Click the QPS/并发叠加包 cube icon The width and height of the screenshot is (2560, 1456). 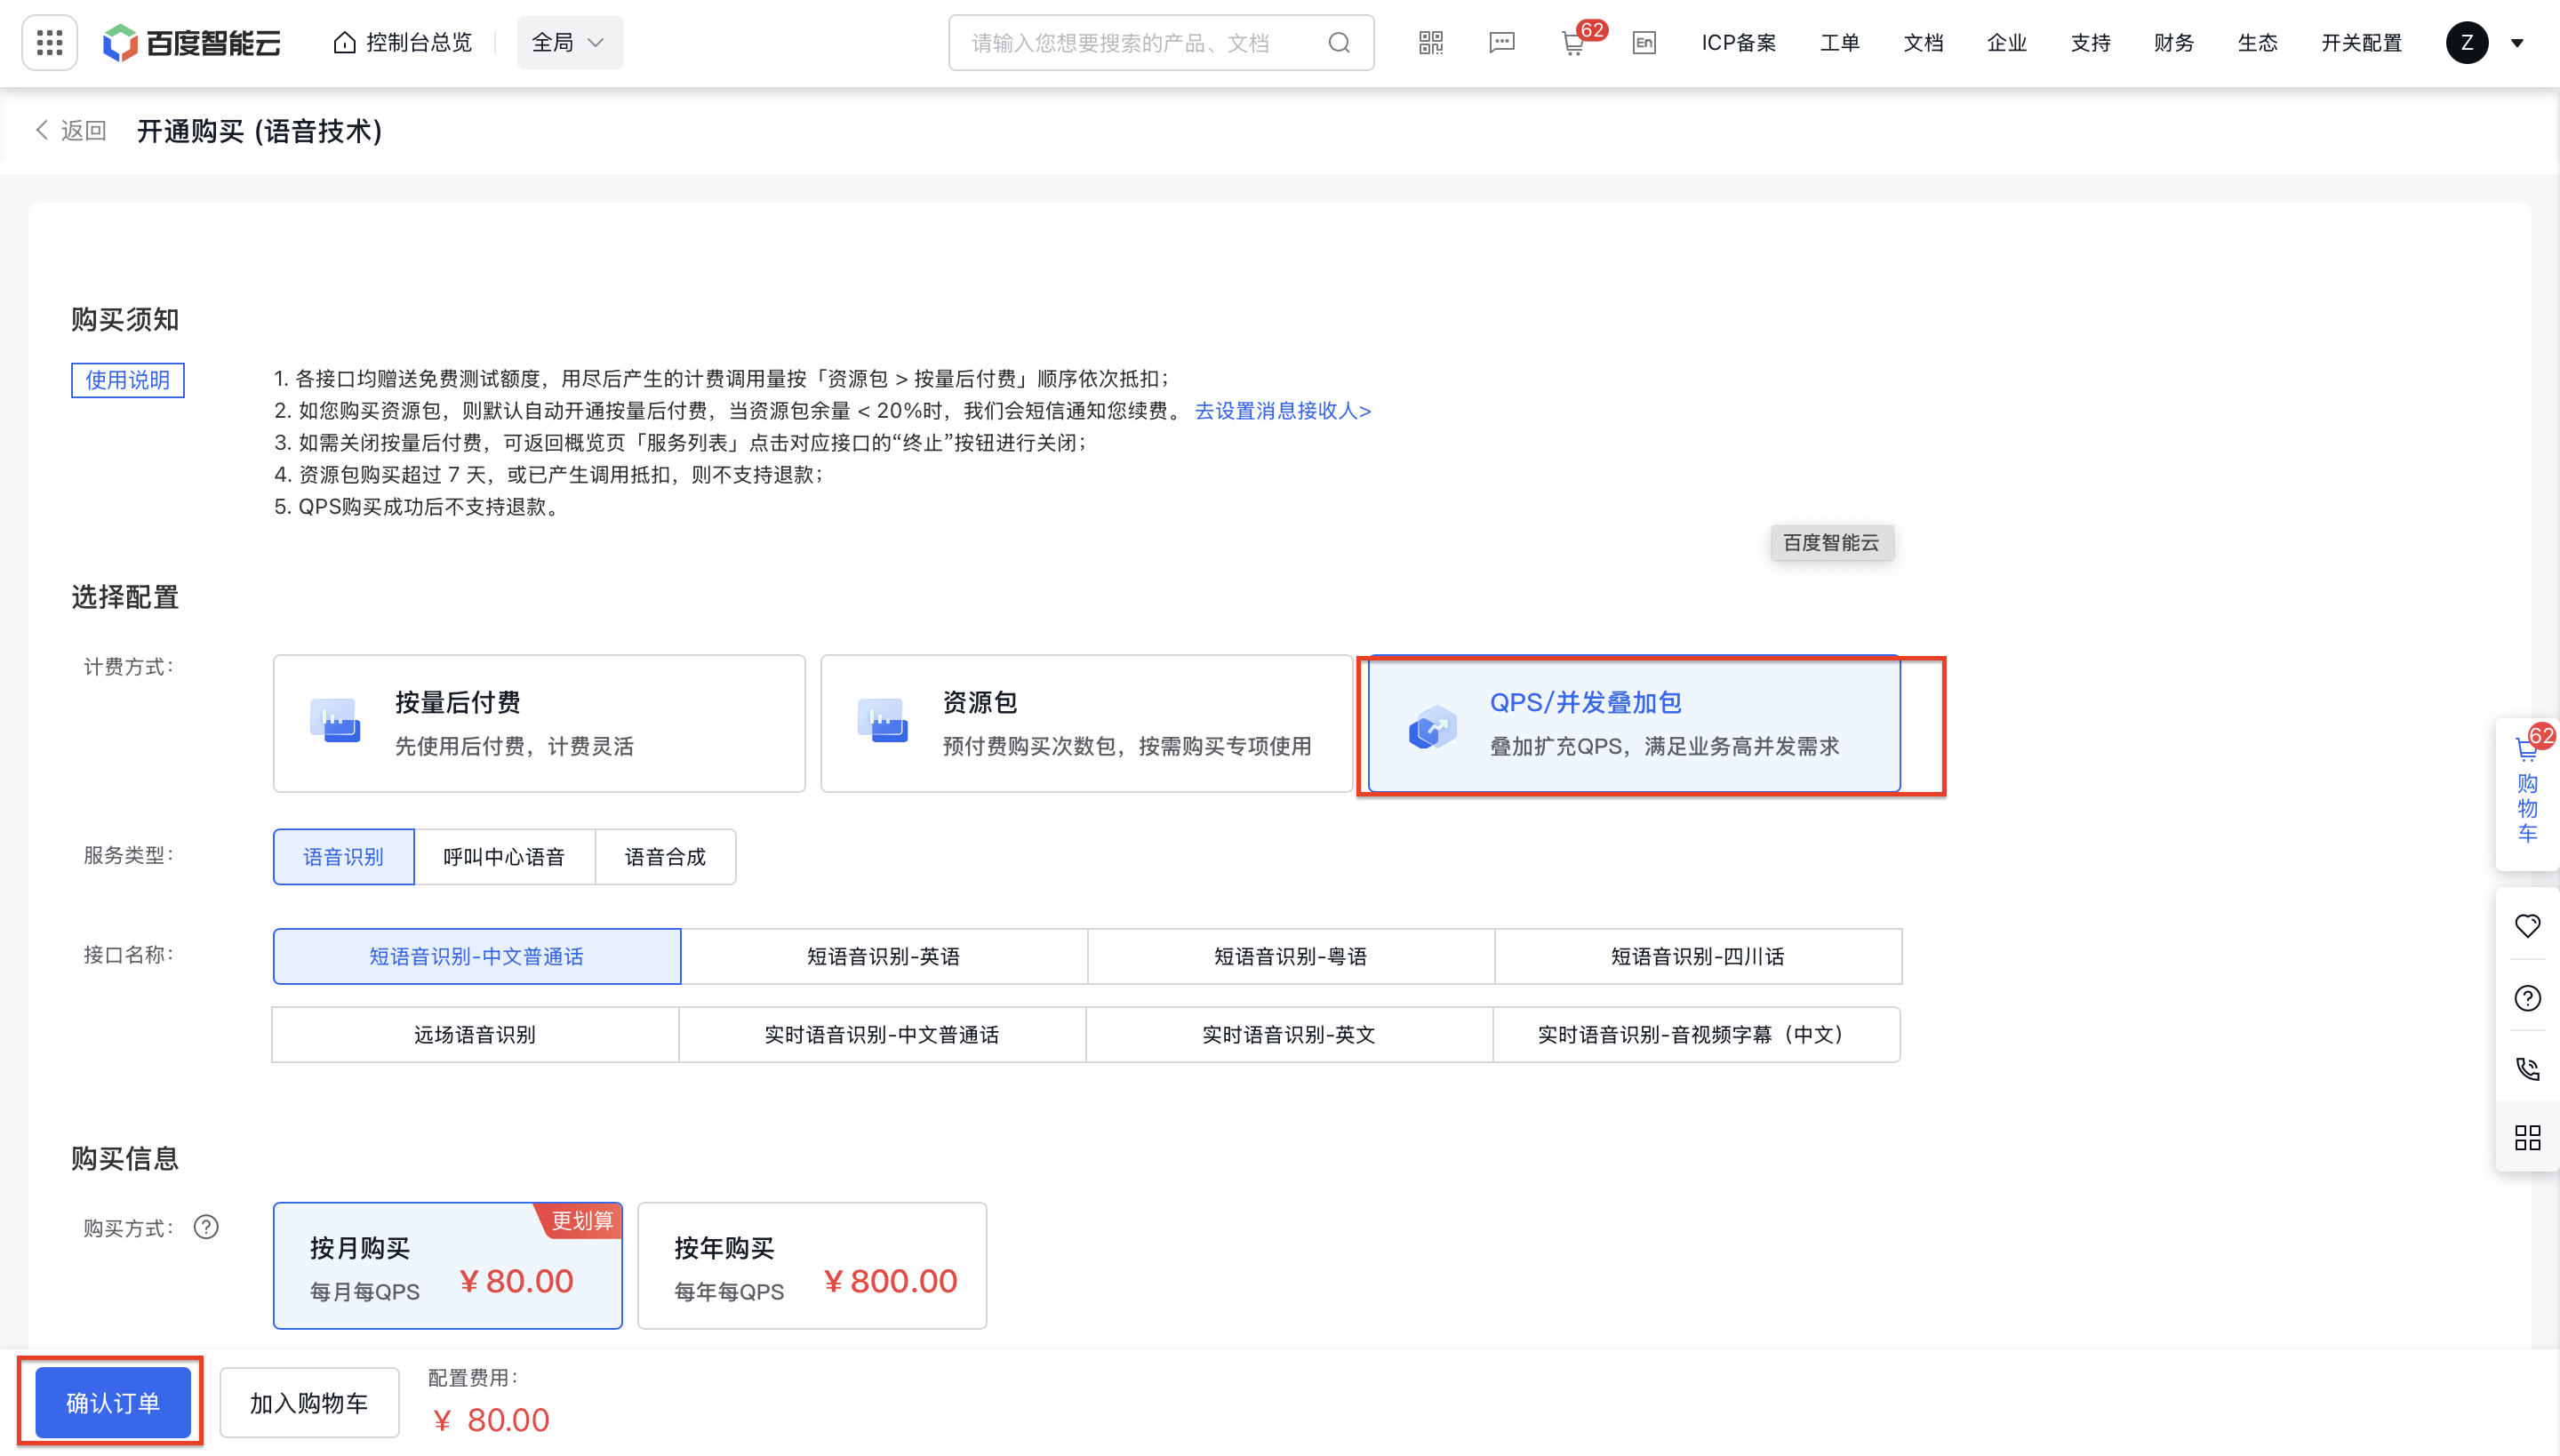pyautogui.click(x=1432, y=726)
